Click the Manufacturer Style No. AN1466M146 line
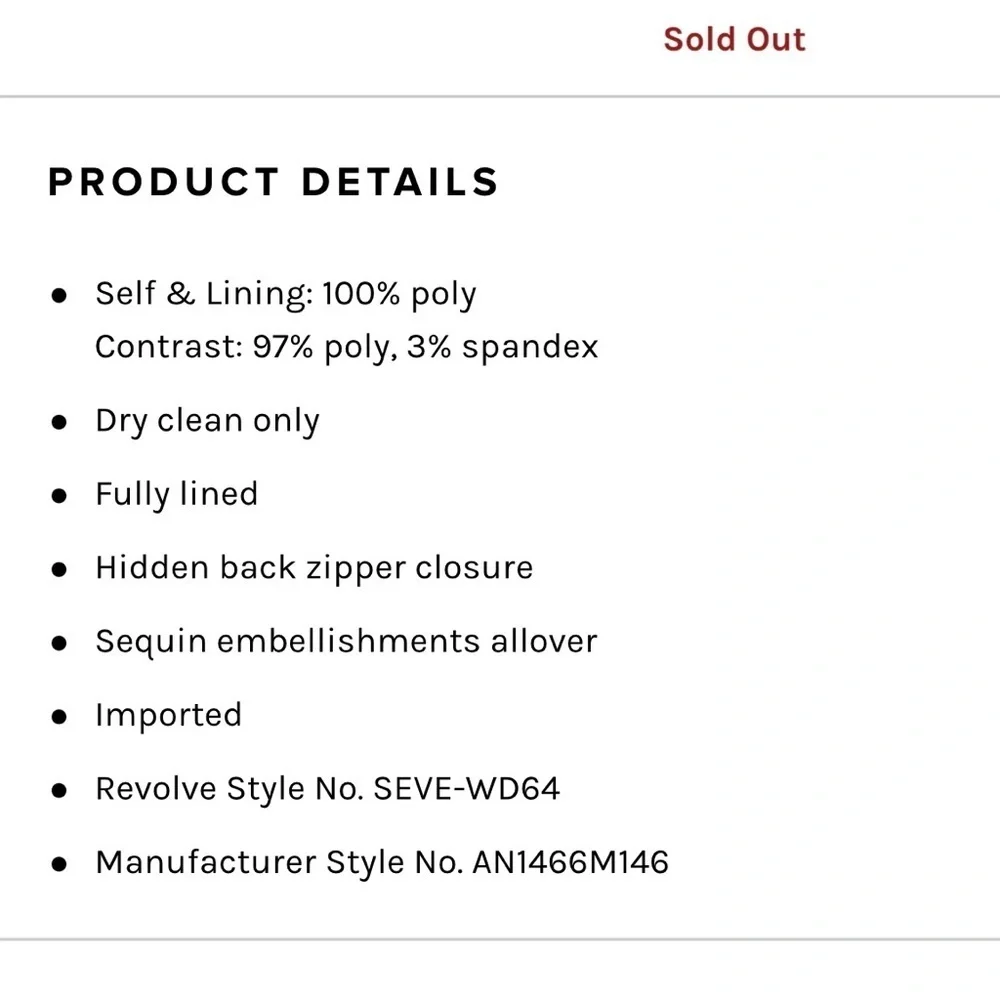 click(382, 862)
